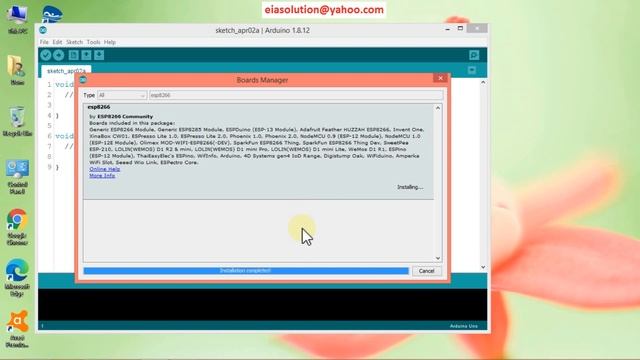This screenshot has width=640, height=360.
Task: Maximize the Arduino window
Action: click(460, 29)
